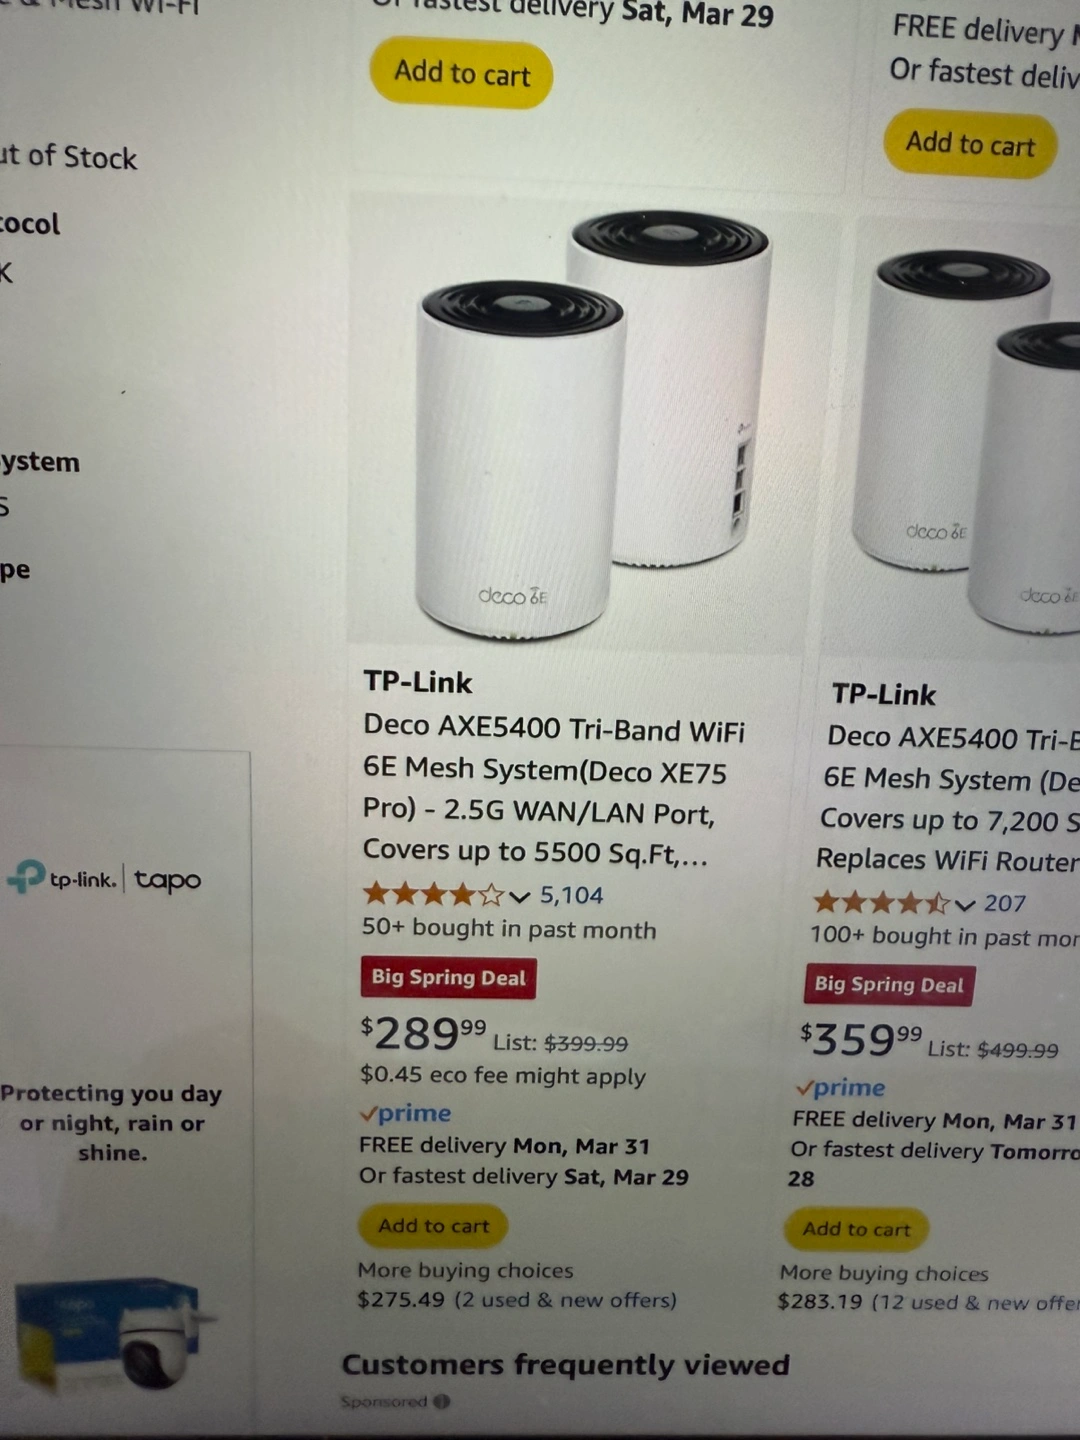Open the 207 ratings link

[1005, 903]
